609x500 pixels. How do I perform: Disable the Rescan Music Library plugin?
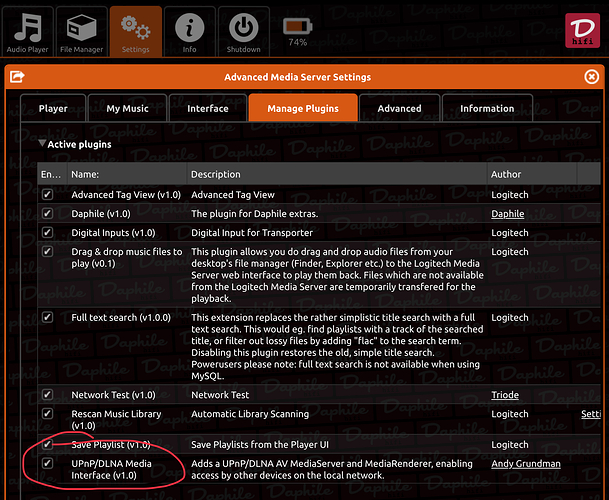pyautogui.click(x=47, y=413)
